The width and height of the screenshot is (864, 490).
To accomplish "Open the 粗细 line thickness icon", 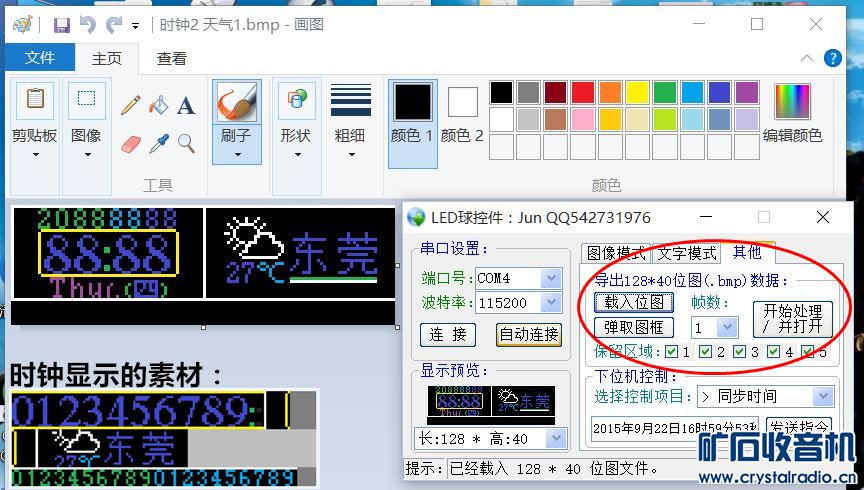I will (x=350, y=100).
